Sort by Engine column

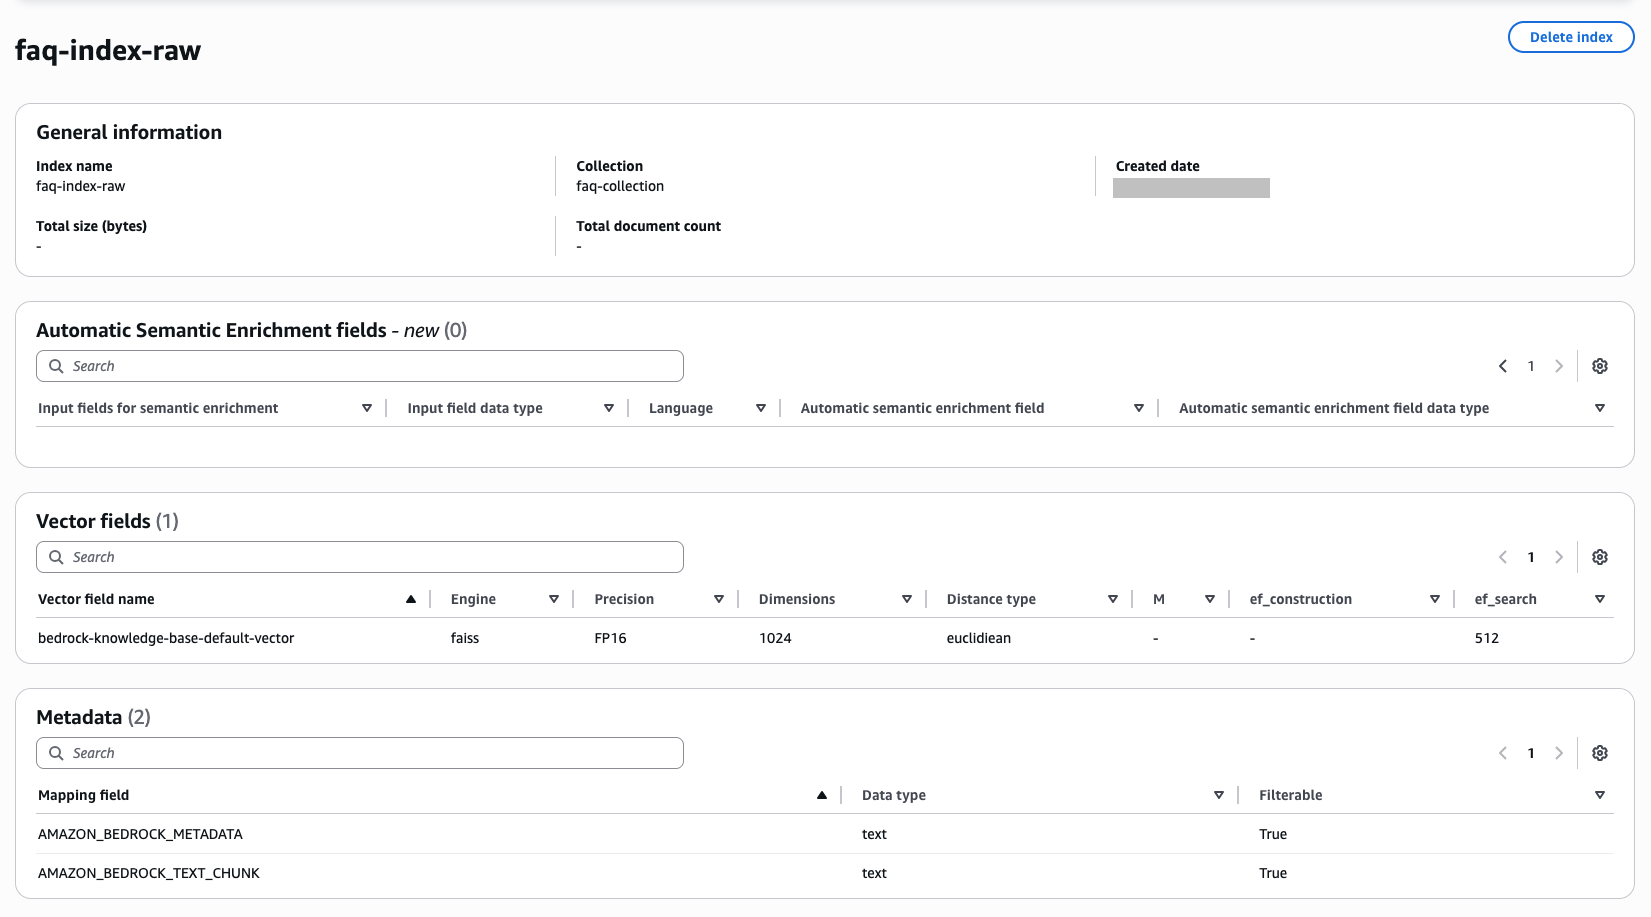pos(554,599)
